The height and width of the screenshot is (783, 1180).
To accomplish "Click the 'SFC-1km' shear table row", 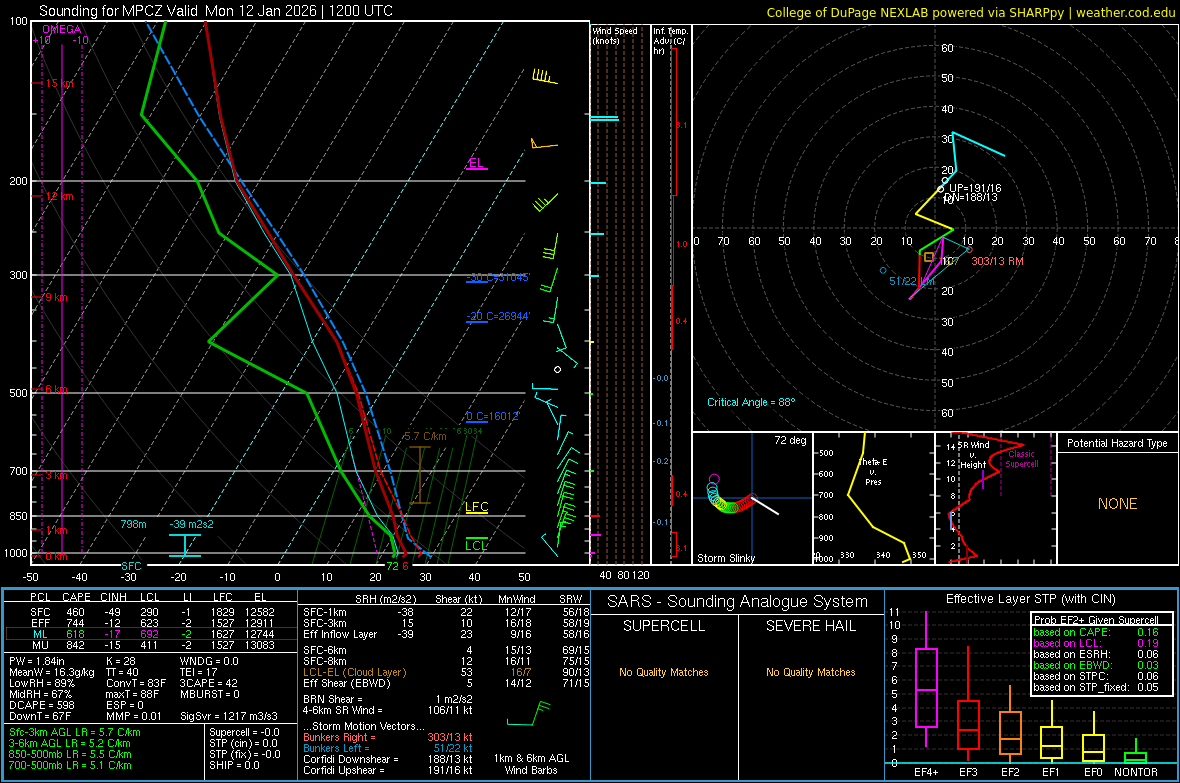I will [446, 612].
